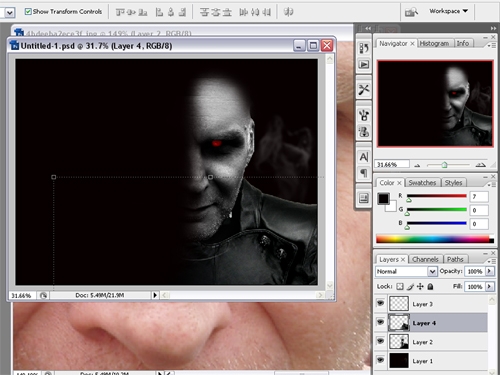
Task: Open the History panel icon in dock
Action: (364, 48)
